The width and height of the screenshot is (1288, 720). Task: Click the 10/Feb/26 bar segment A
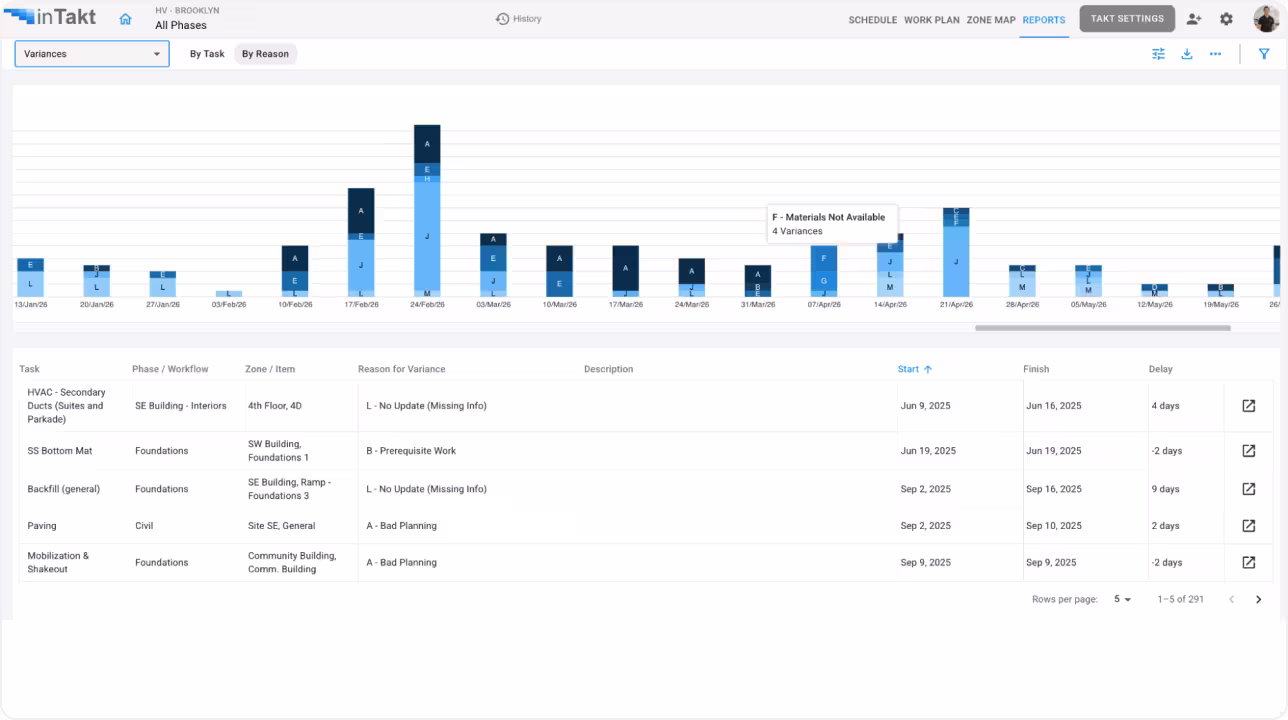coord(295,258)
